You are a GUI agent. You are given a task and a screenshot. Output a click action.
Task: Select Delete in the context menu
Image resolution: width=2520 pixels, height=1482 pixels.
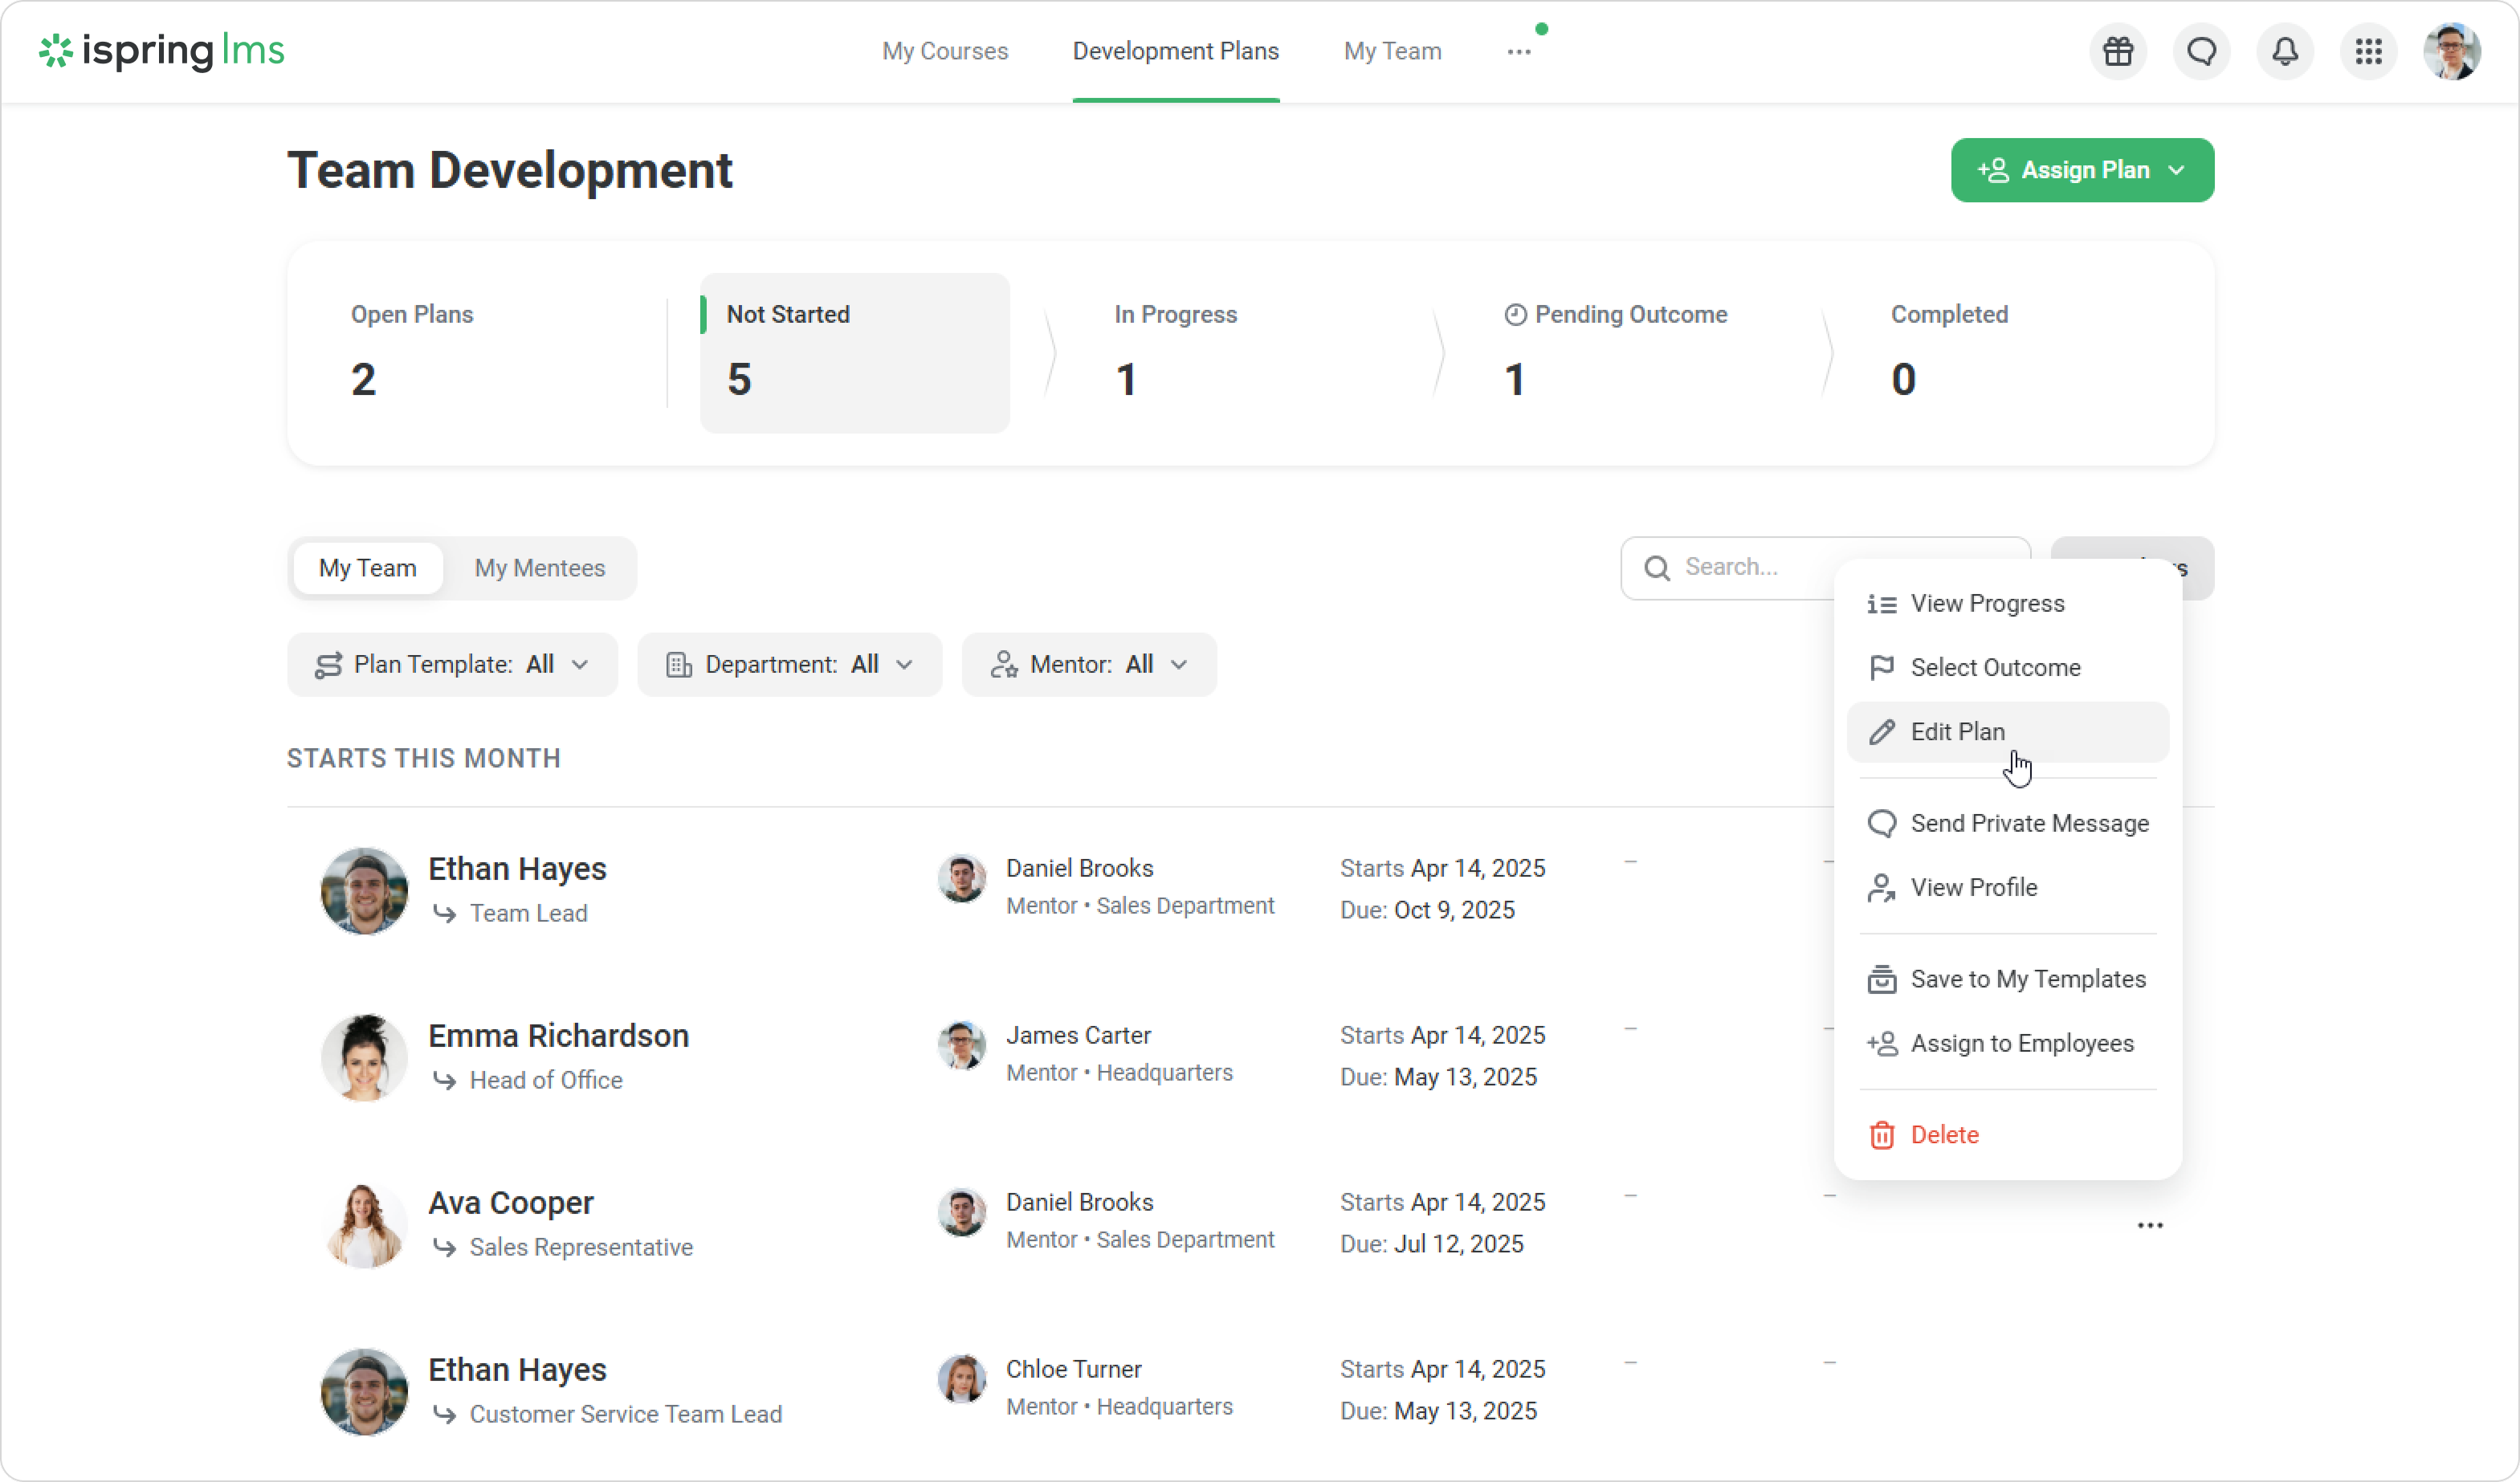pyautogui.click(x=1943, y=1134)
